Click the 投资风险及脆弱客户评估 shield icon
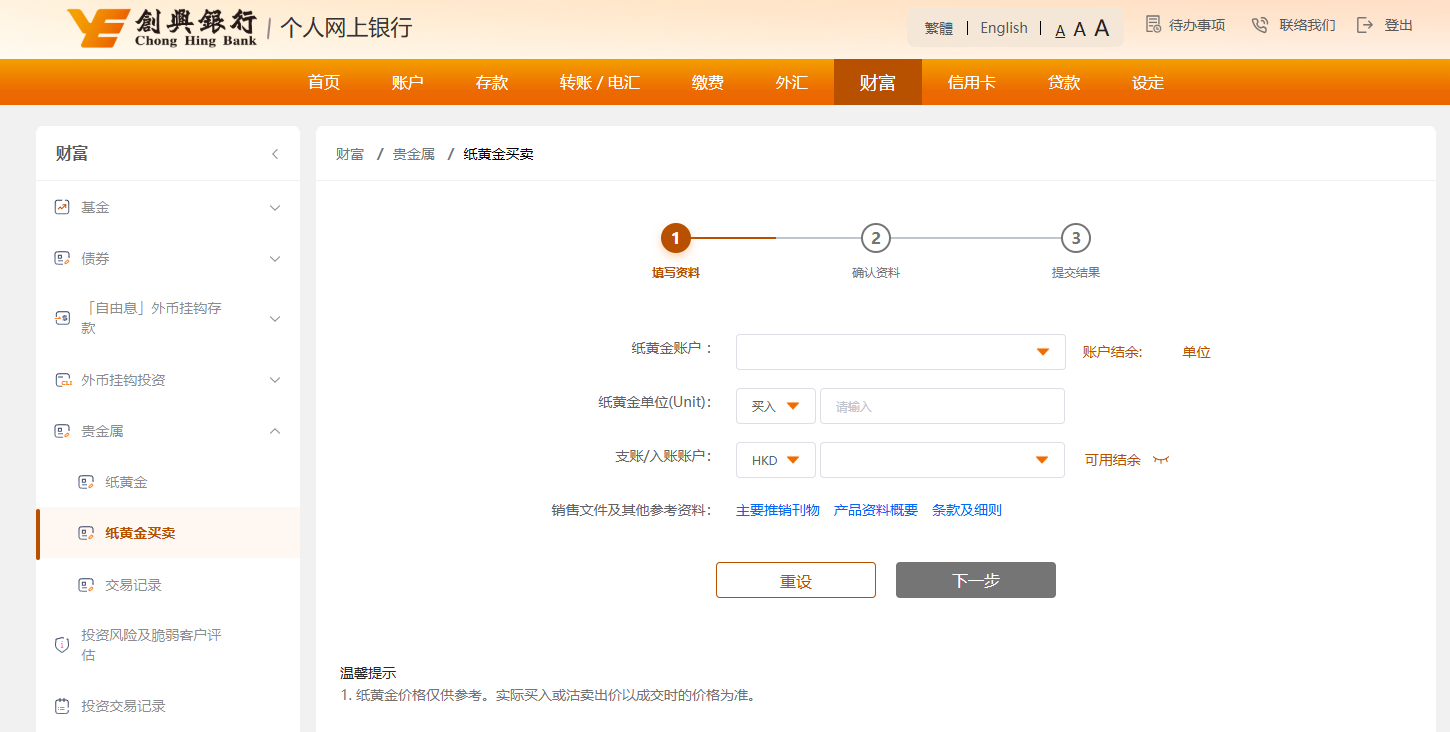 [62, 645]
